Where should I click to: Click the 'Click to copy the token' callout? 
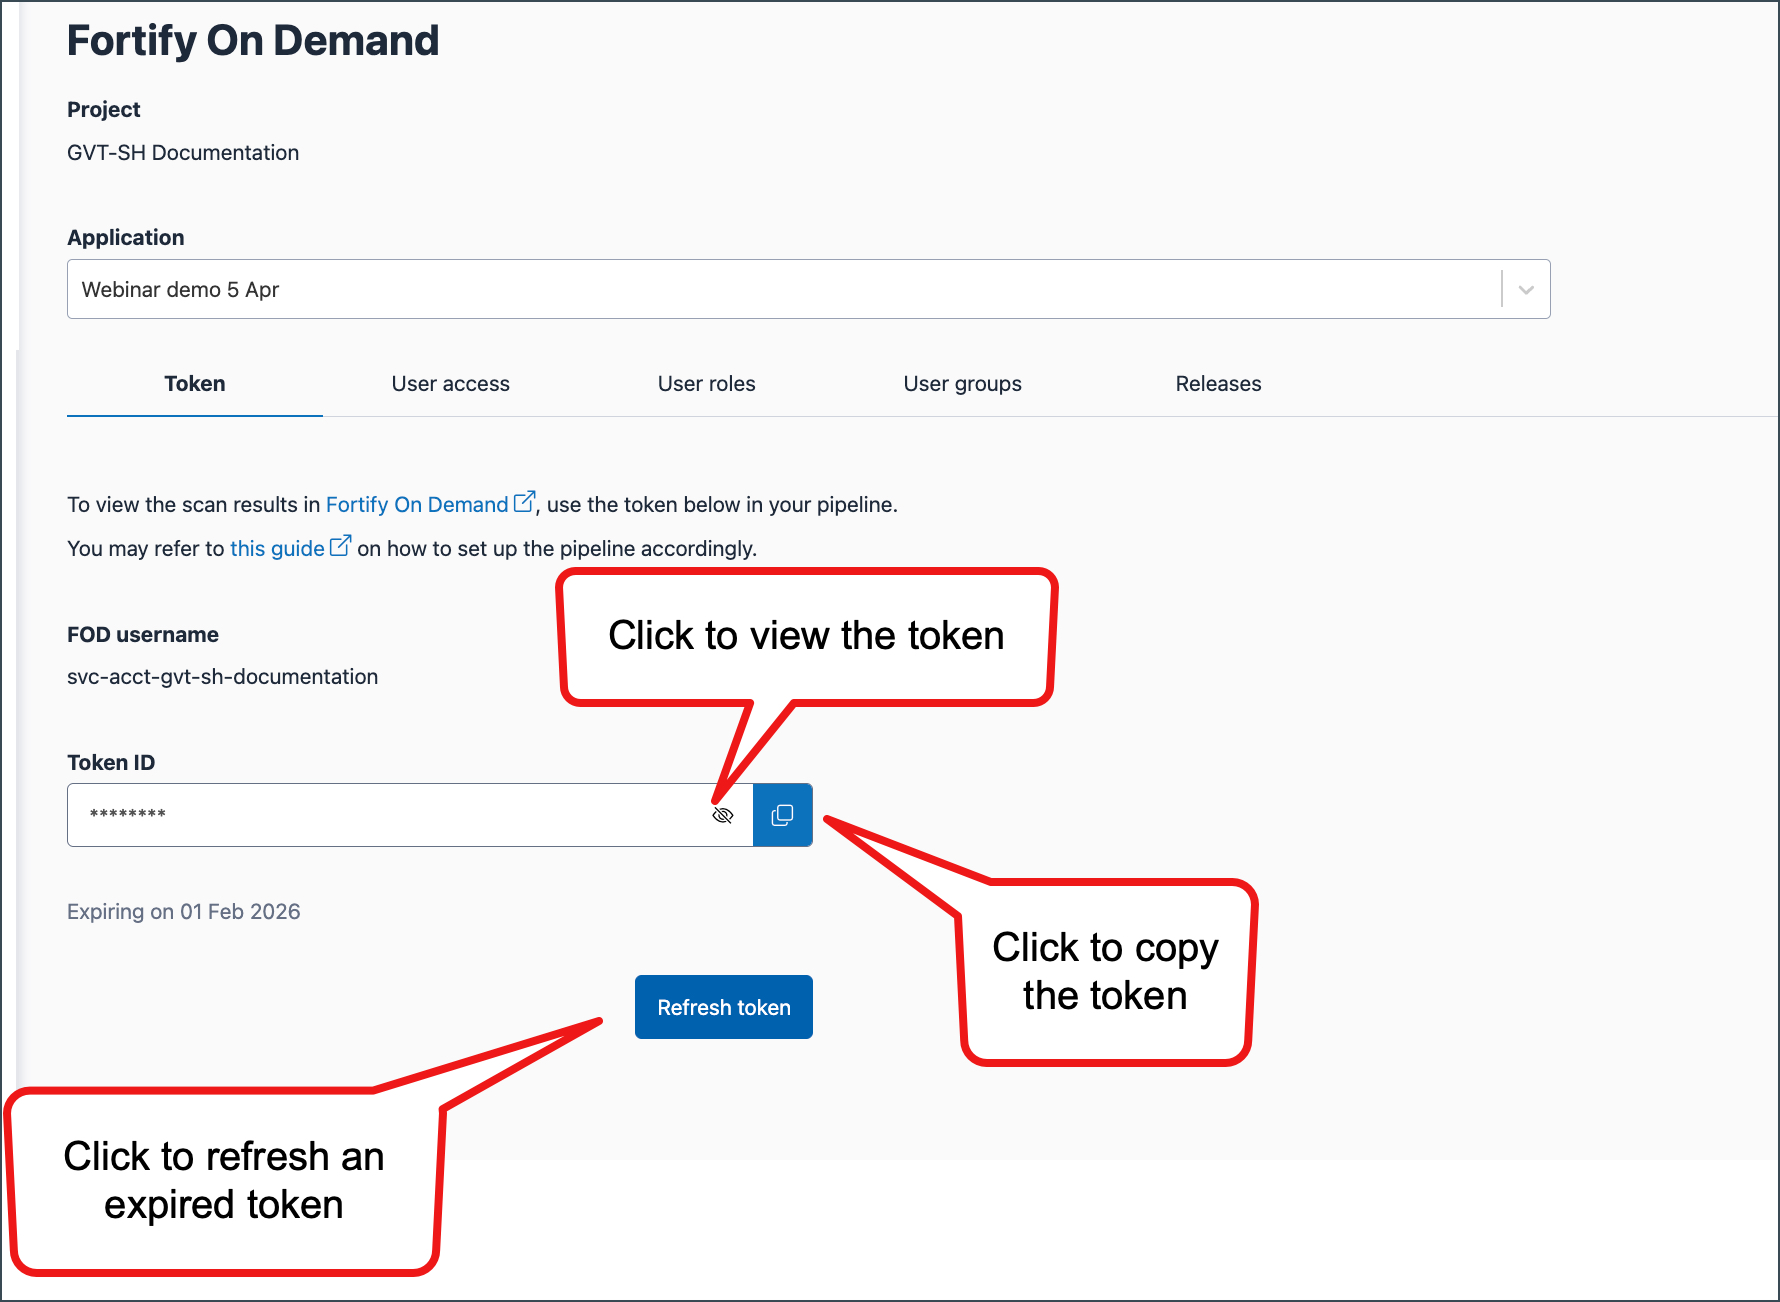1106,971
